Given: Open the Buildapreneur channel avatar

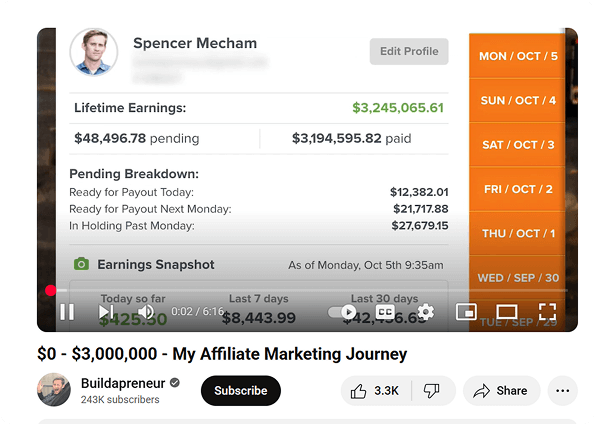Looking at the screenshot, I should click(x=54, y=389).
